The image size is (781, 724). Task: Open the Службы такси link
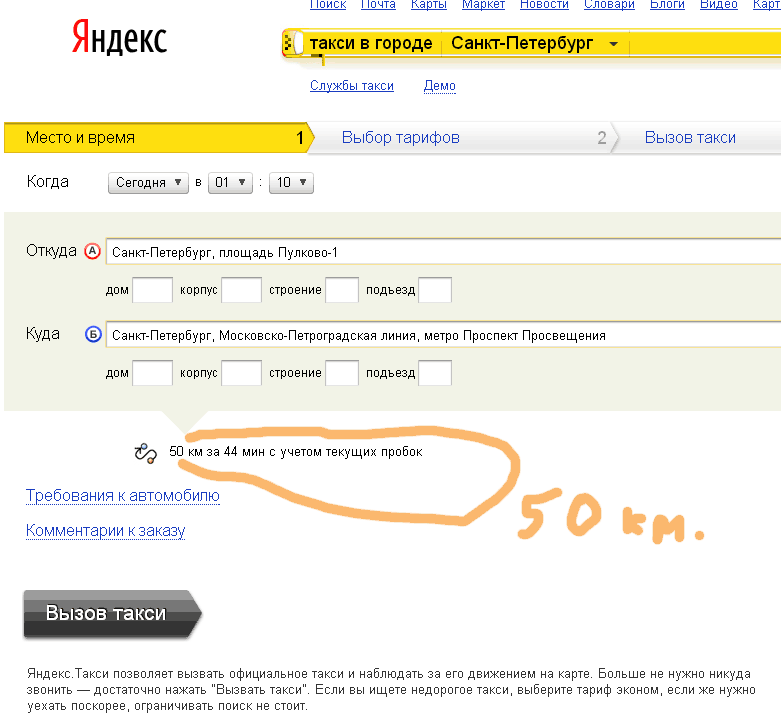click(352, 86)
